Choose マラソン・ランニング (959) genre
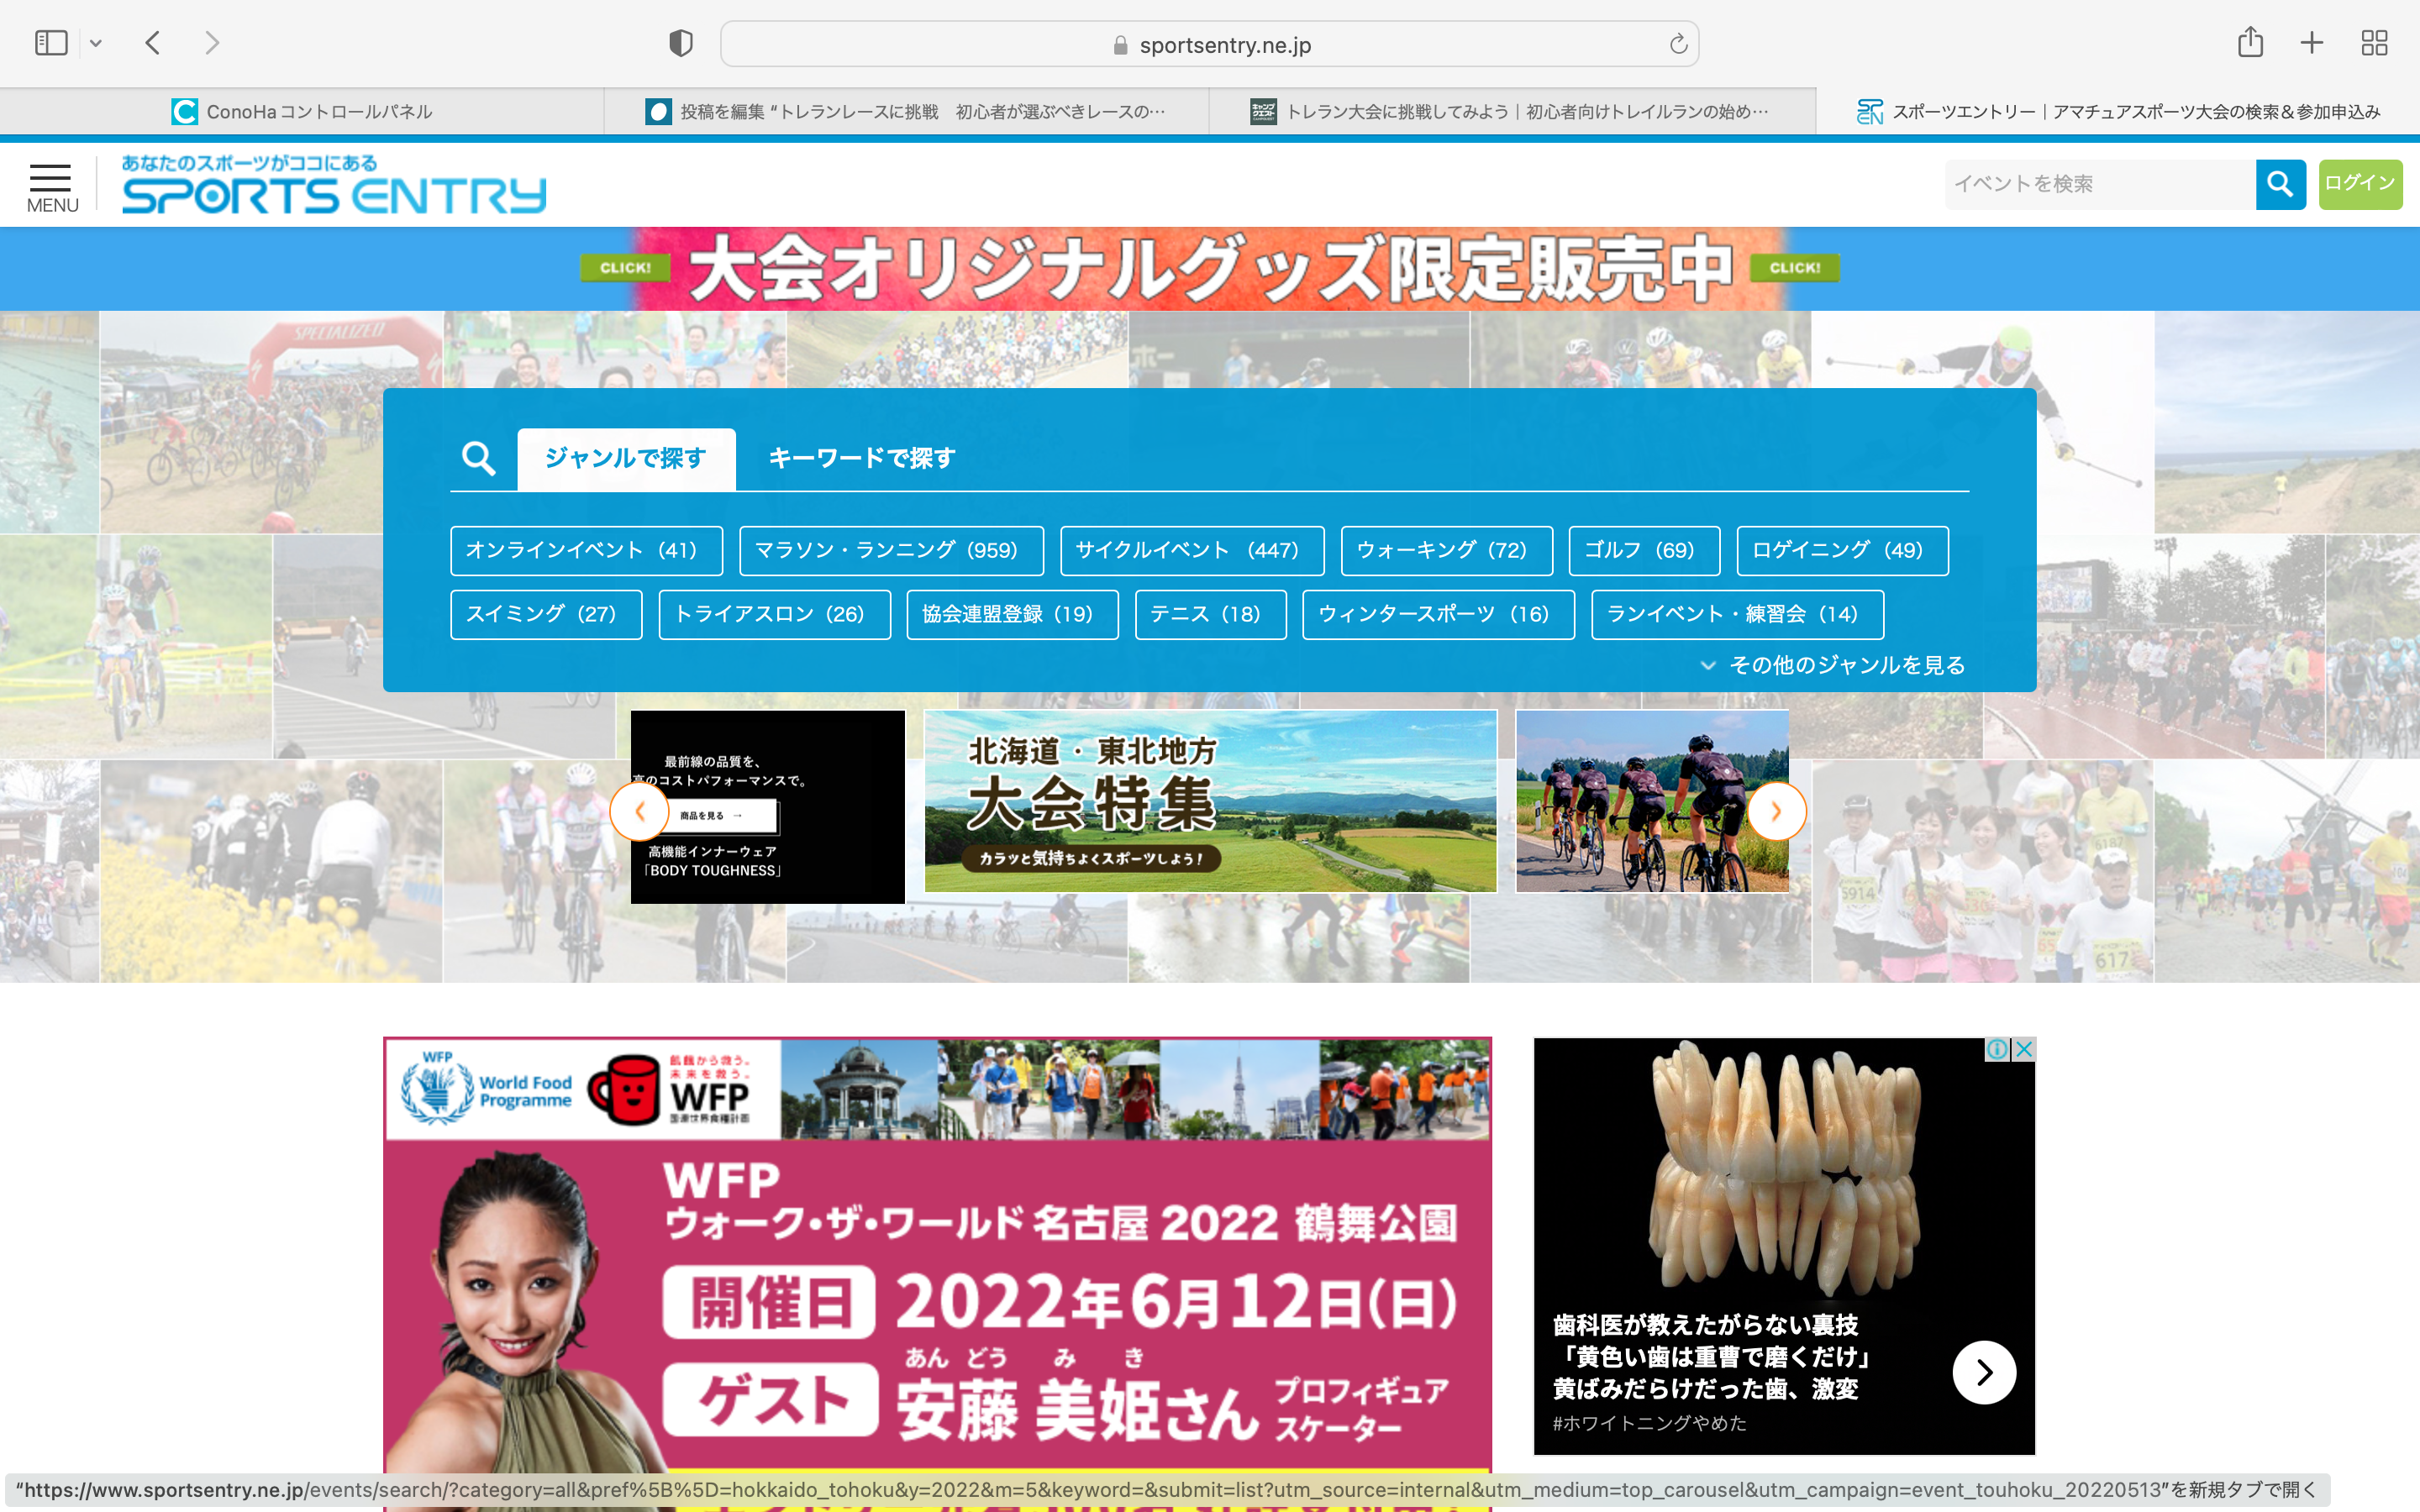 click(891, 550)
